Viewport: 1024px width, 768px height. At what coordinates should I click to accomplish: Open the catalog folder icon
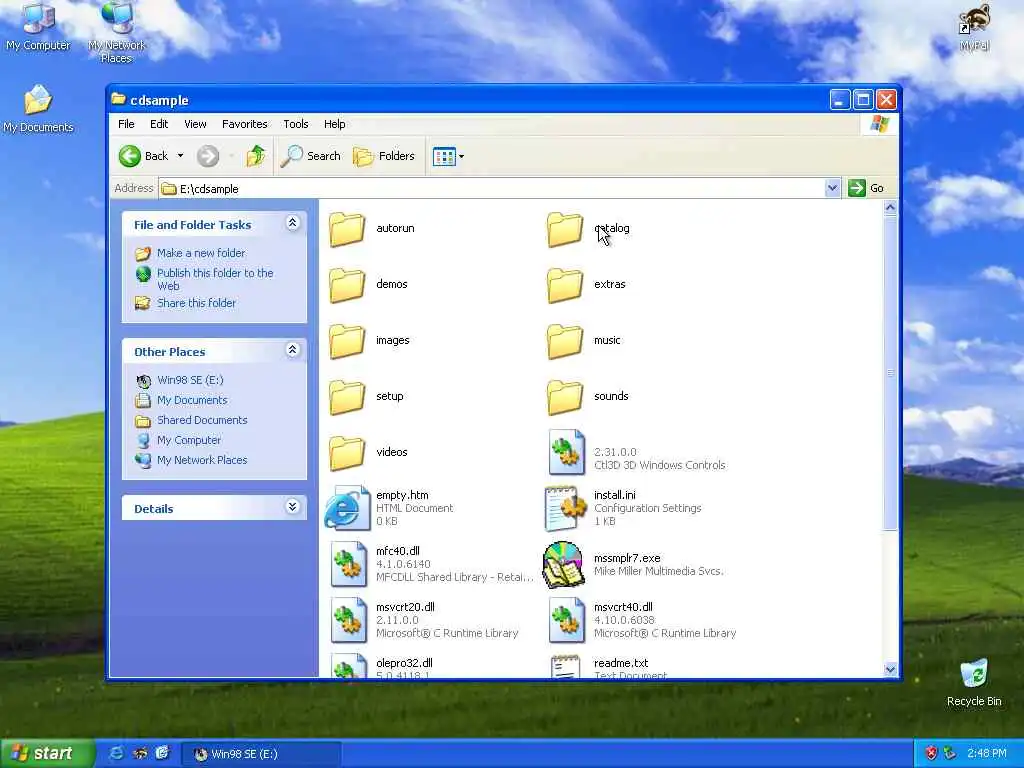tap(565, 229)
